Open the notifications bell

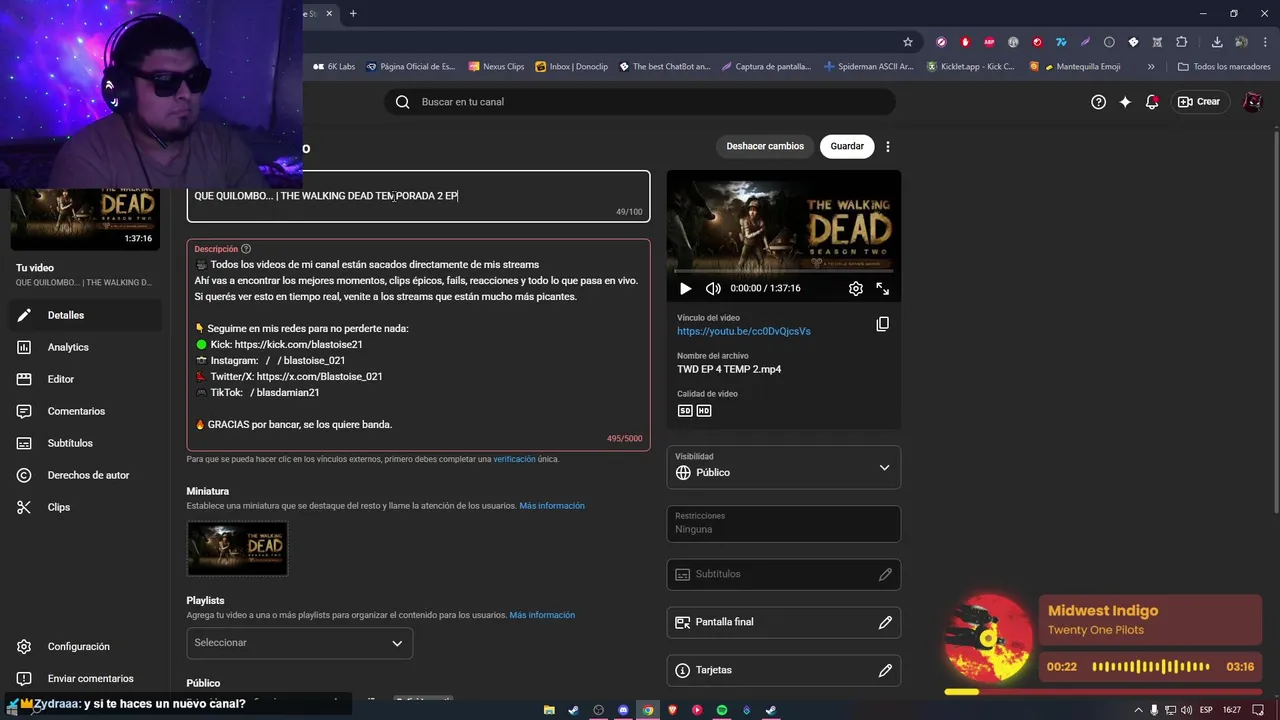point(1152,102)
